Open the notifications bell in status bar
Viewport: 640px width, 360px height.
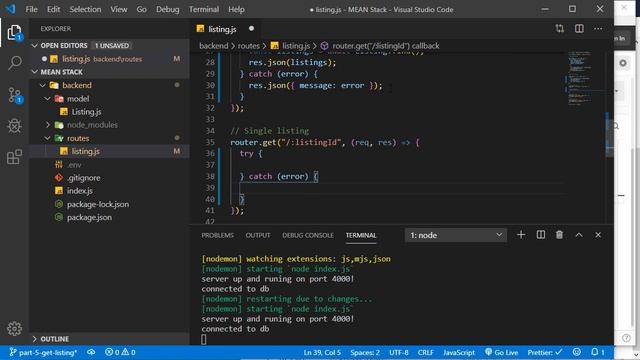597,352
